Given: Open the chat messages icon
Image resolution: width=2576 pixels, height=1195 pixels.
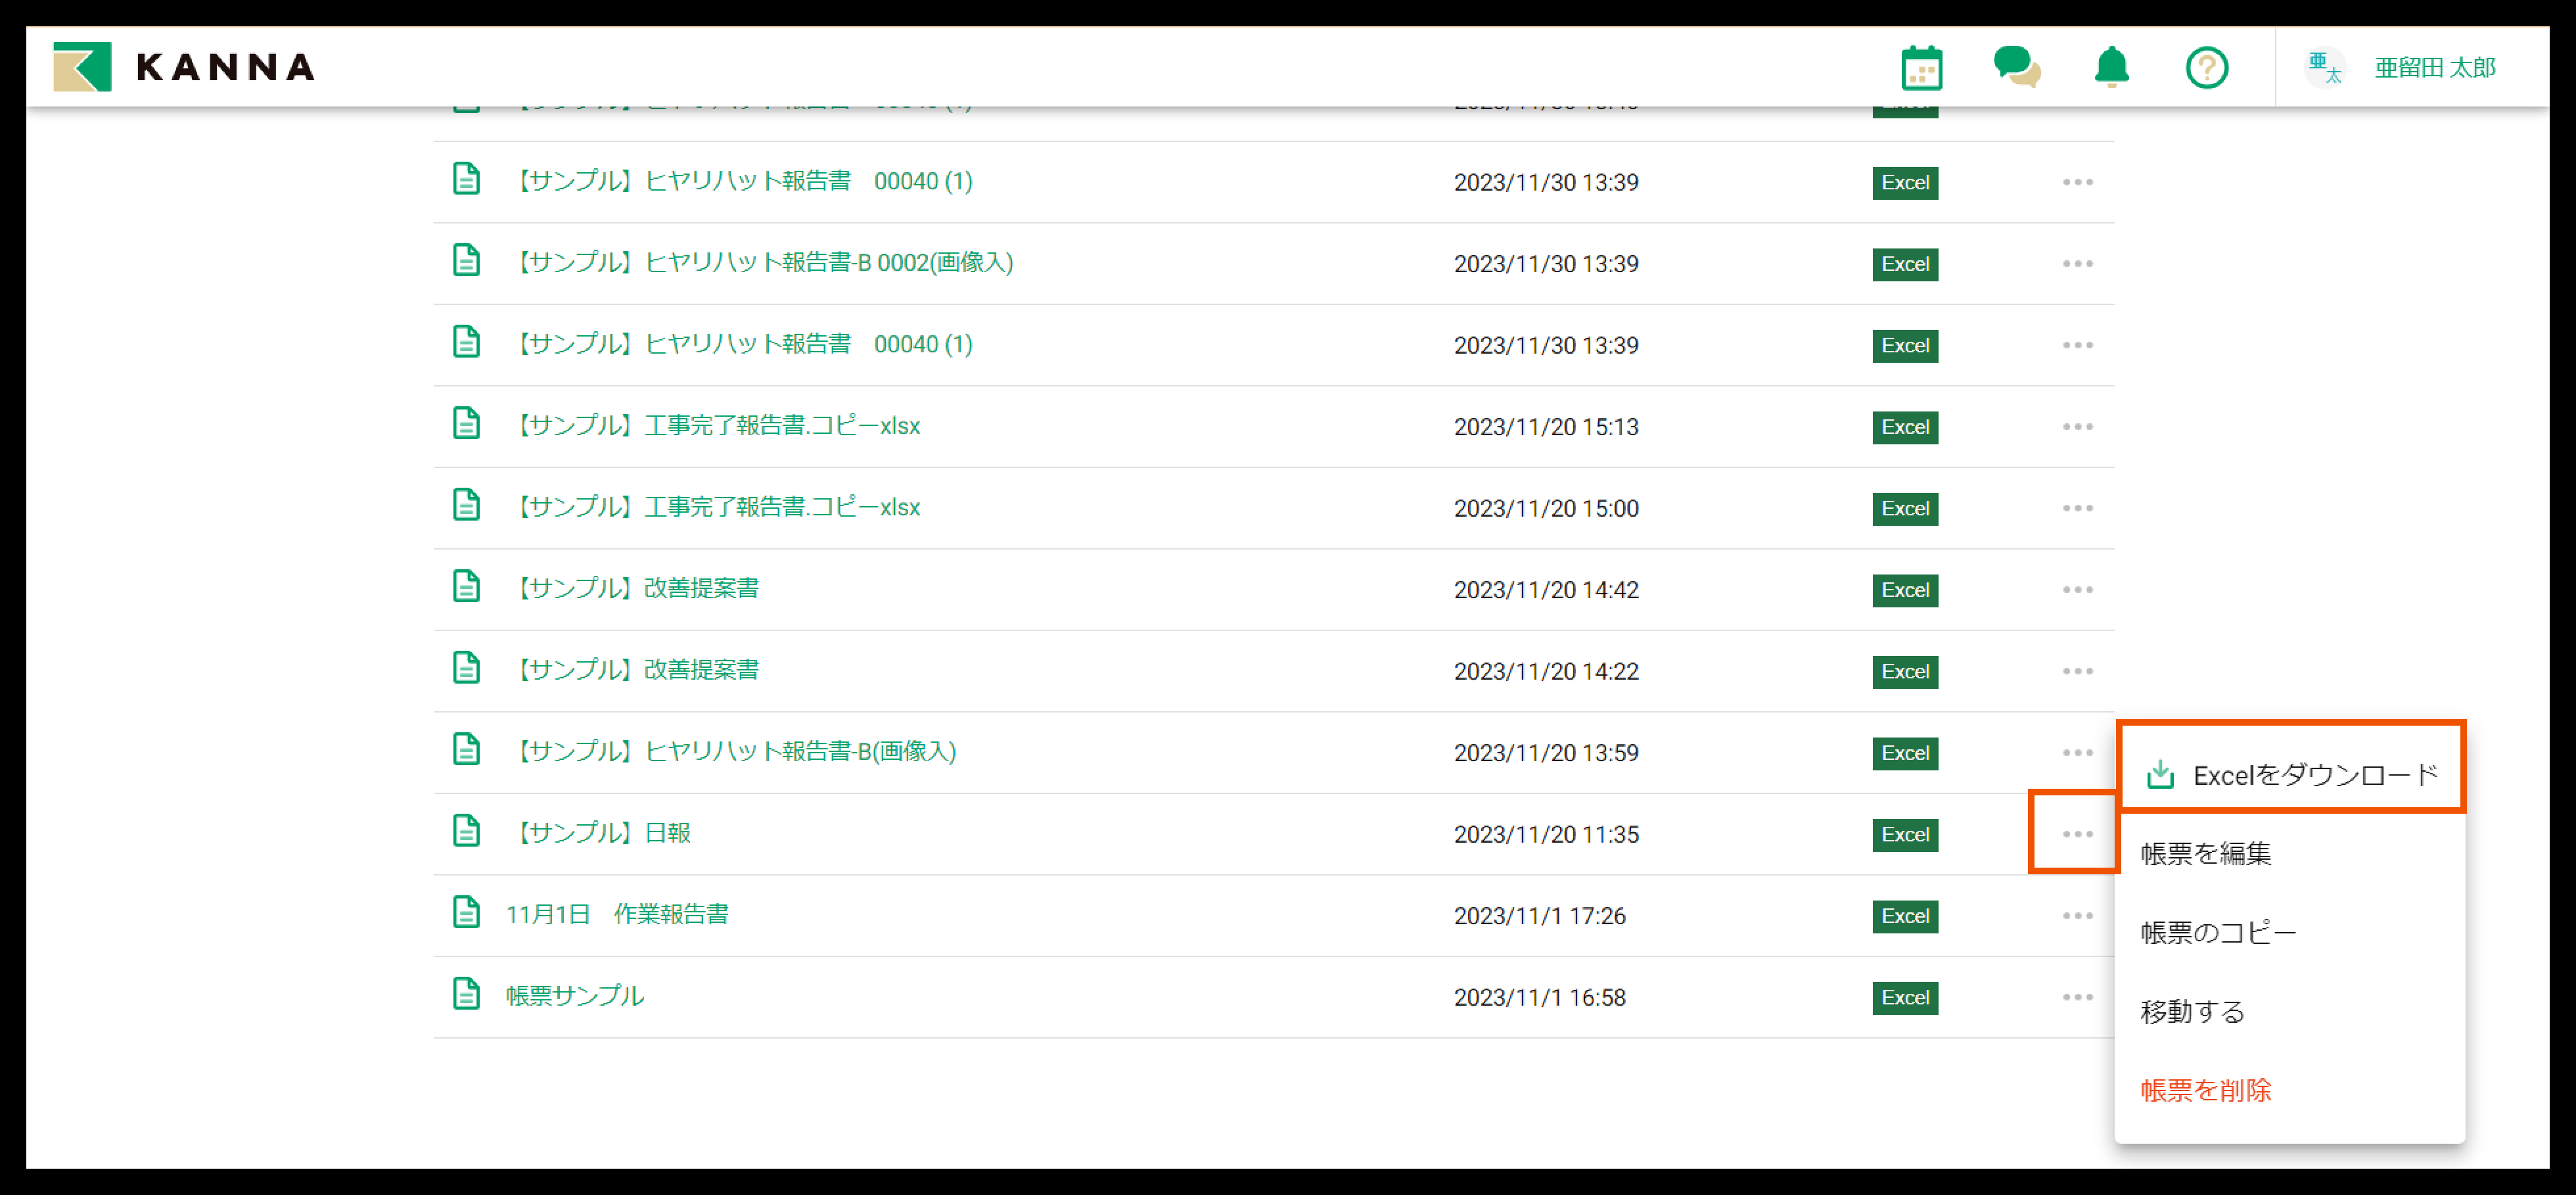Looking at the screenshot, I should point(2016,68).
